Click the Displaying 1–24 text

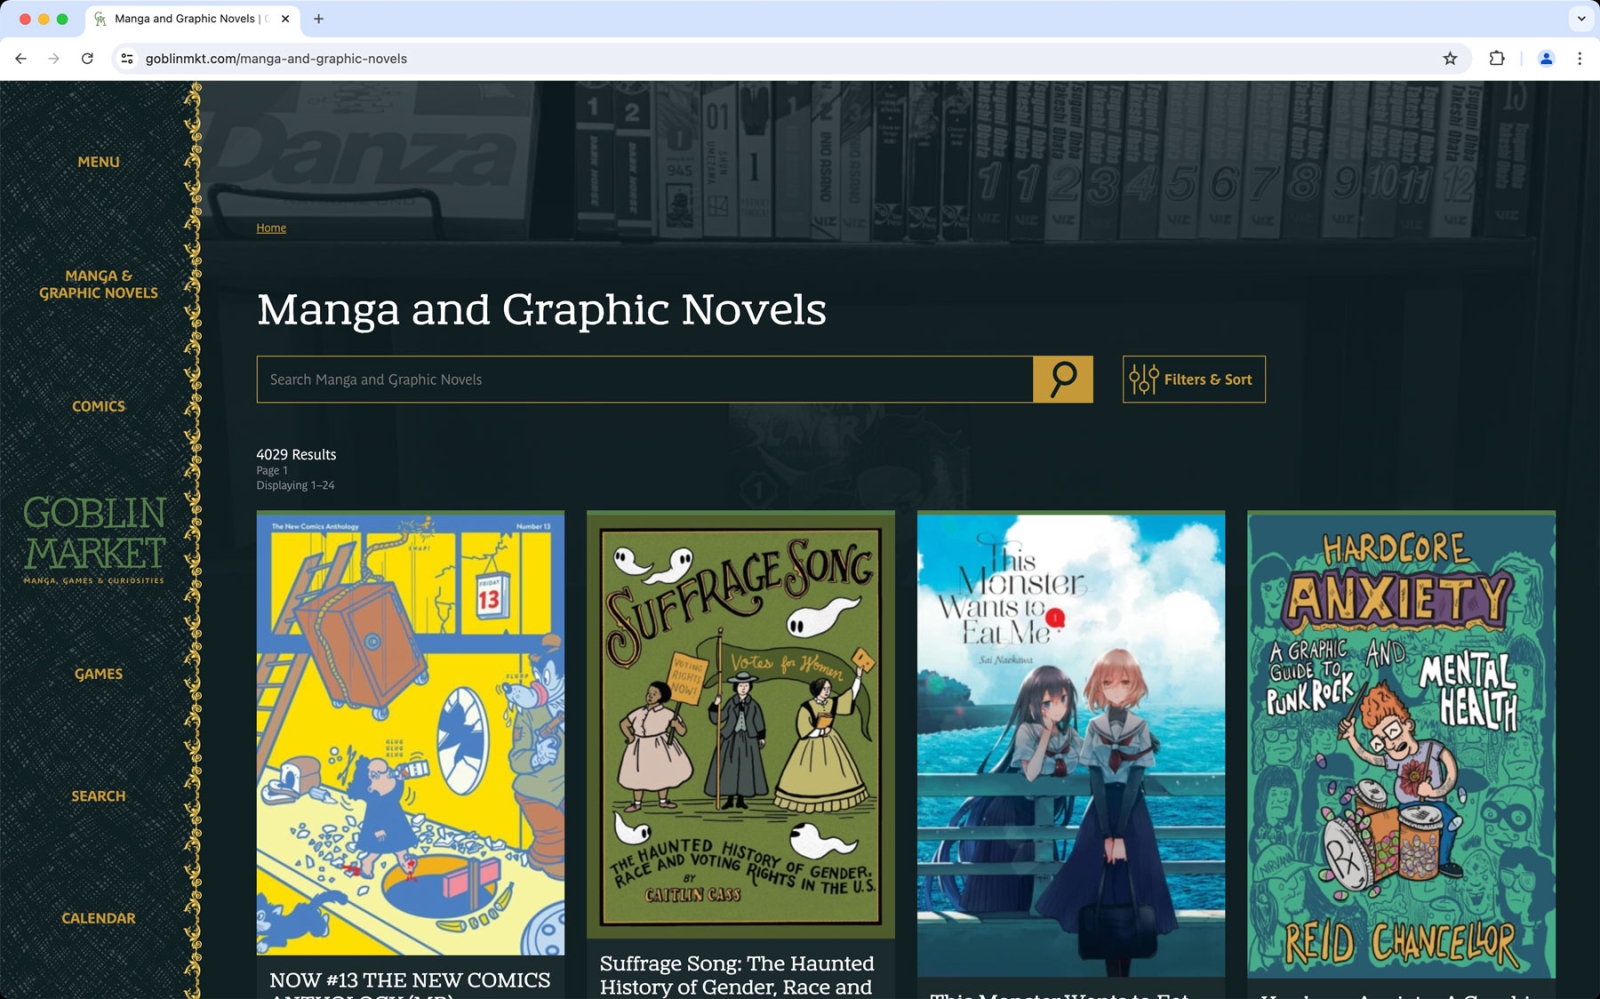tap(295, 485)
